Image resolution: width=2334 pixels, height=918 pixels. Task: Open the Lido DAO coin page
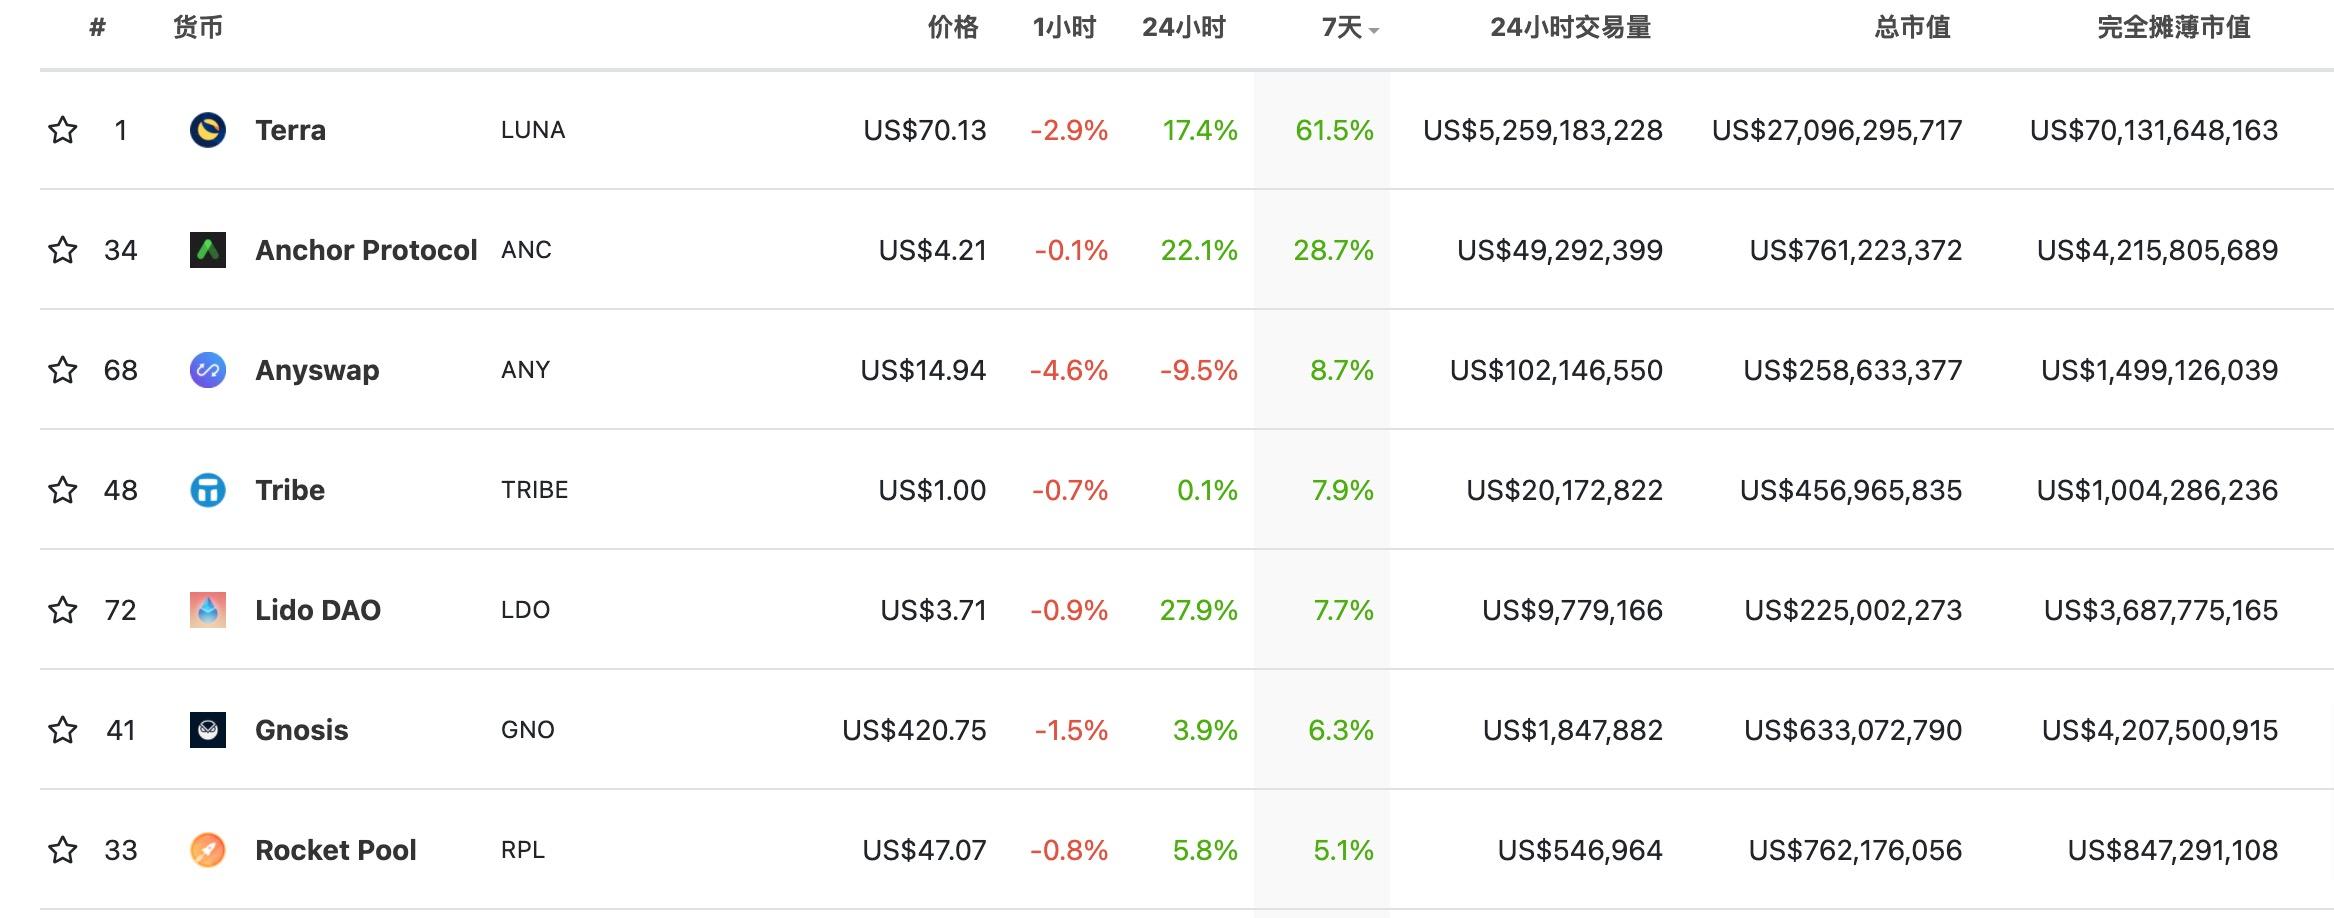coord(318,610)
